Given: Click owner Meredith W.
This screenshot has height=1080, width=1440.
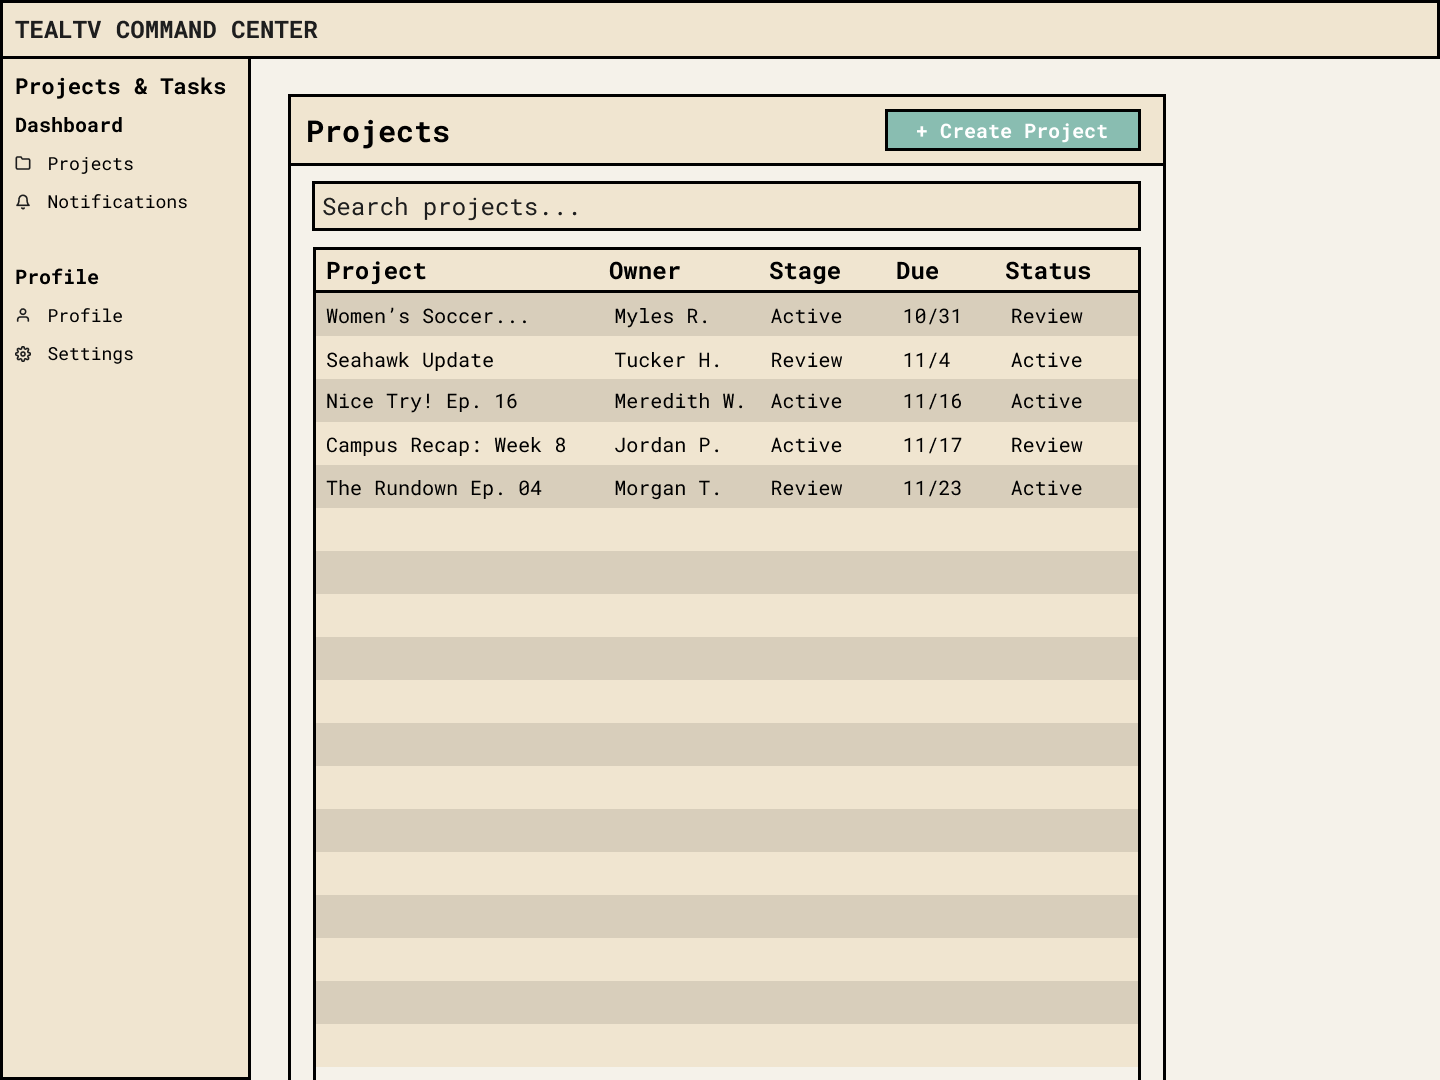Looking at the screenshot, I should click(680, 402).
